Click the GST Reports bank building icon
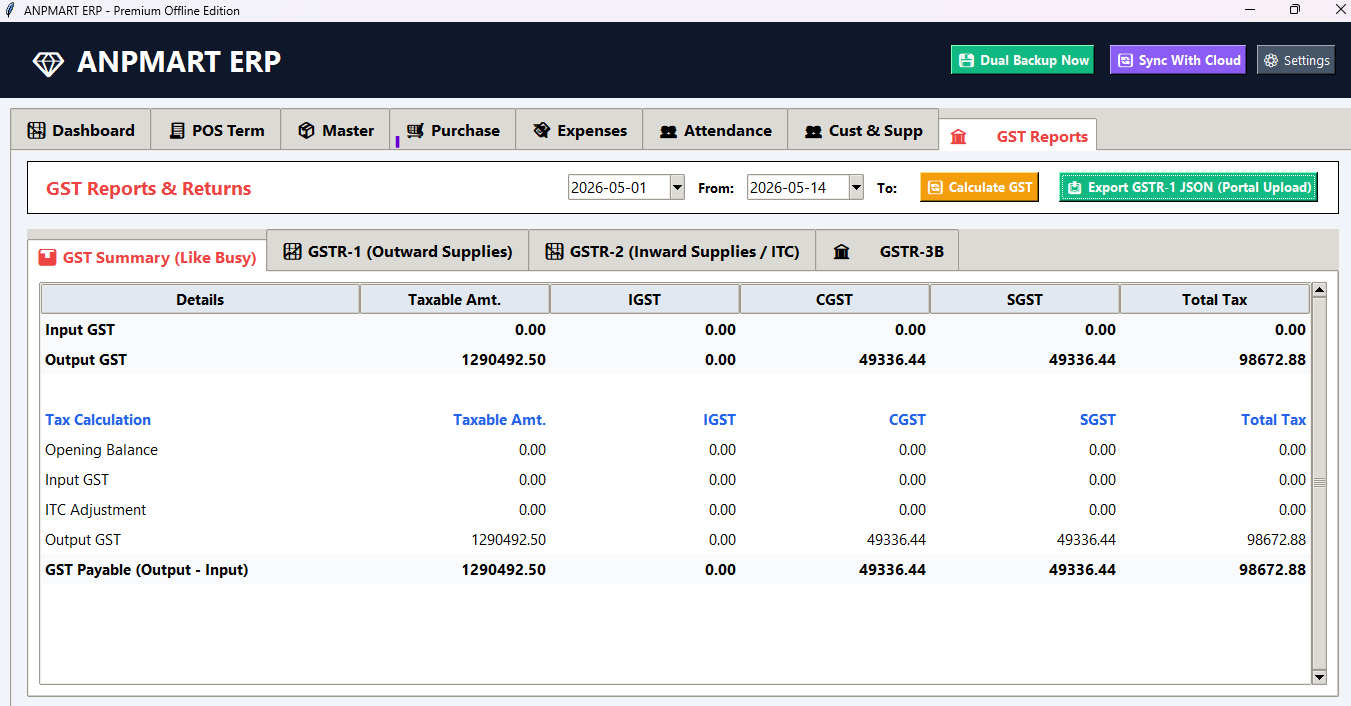 958,137
